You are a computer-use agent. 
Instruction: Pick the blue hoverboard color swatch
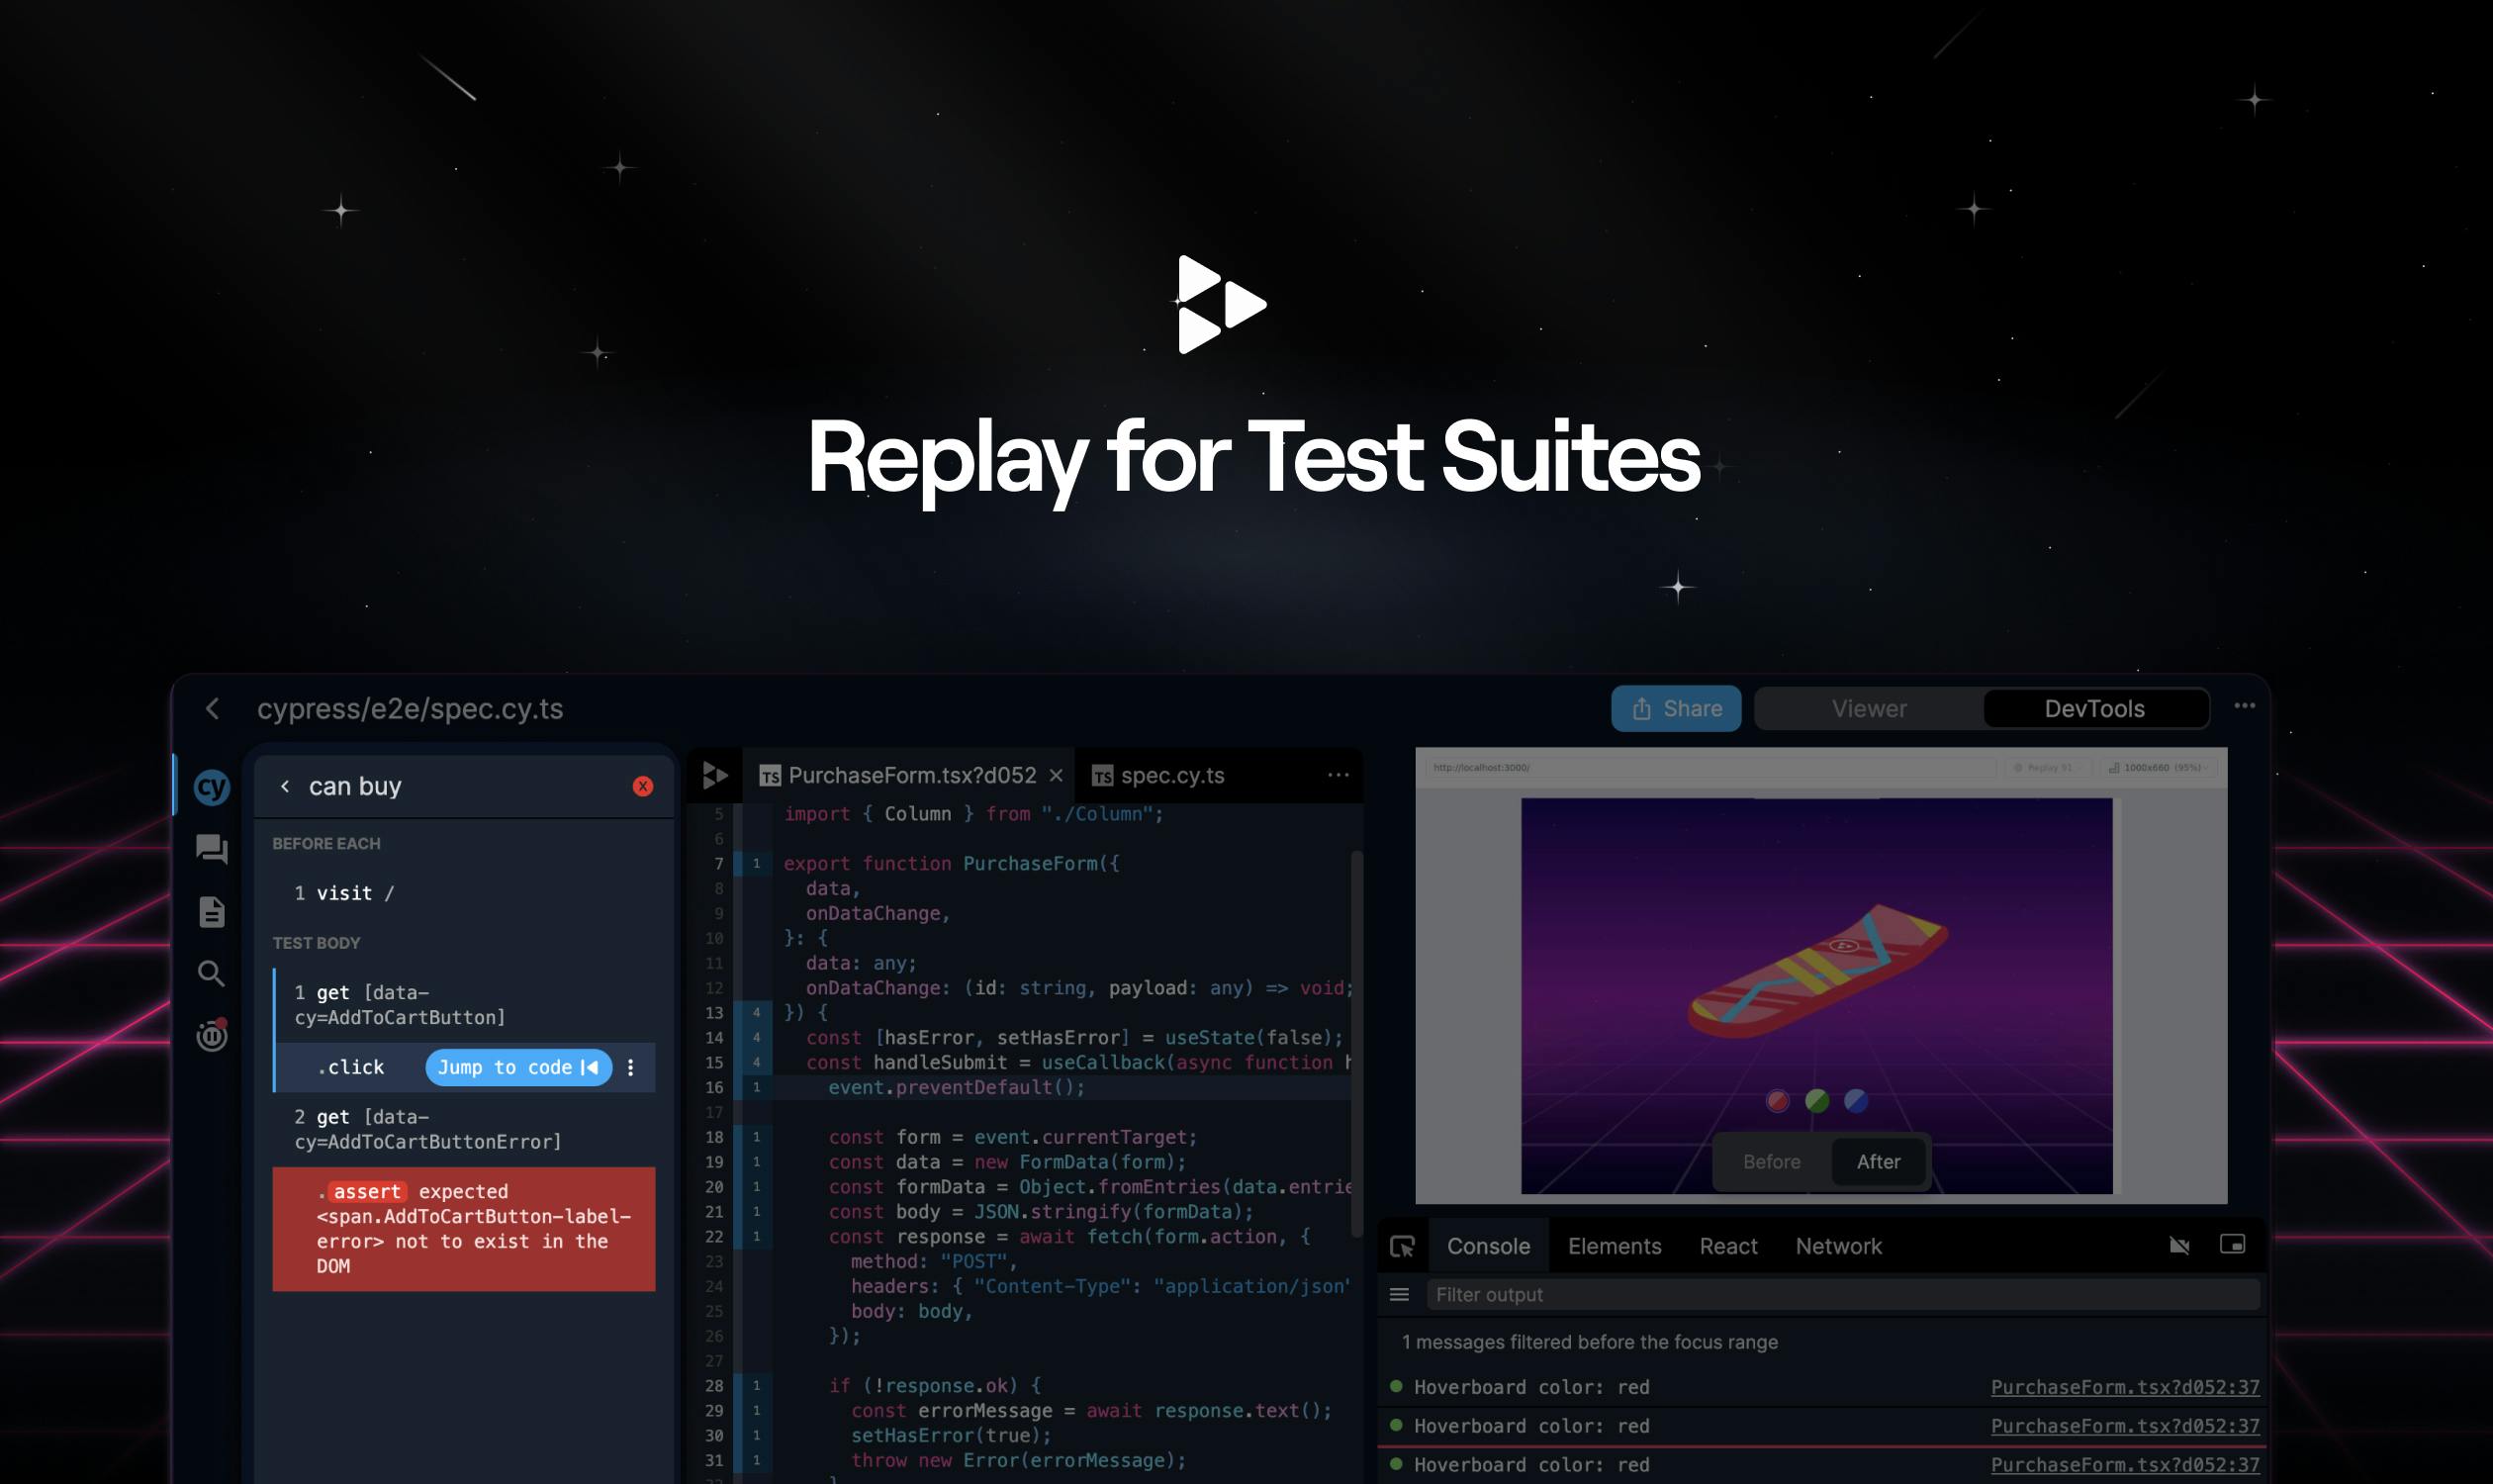[x=1856, y=1101]
